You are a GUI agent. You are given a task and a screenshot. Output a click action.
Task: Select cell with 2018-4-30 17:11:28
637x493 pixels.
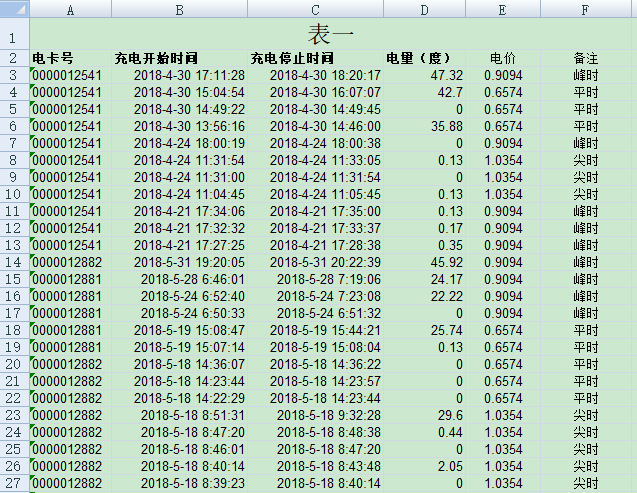point(179,75)
